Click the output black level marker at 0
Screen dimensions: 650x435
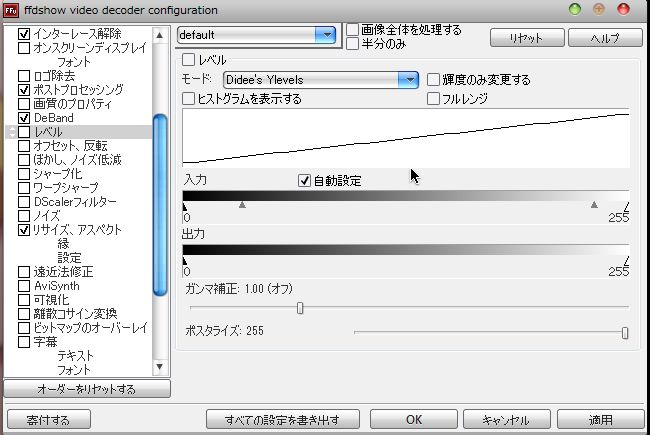(x=184, y=260)
